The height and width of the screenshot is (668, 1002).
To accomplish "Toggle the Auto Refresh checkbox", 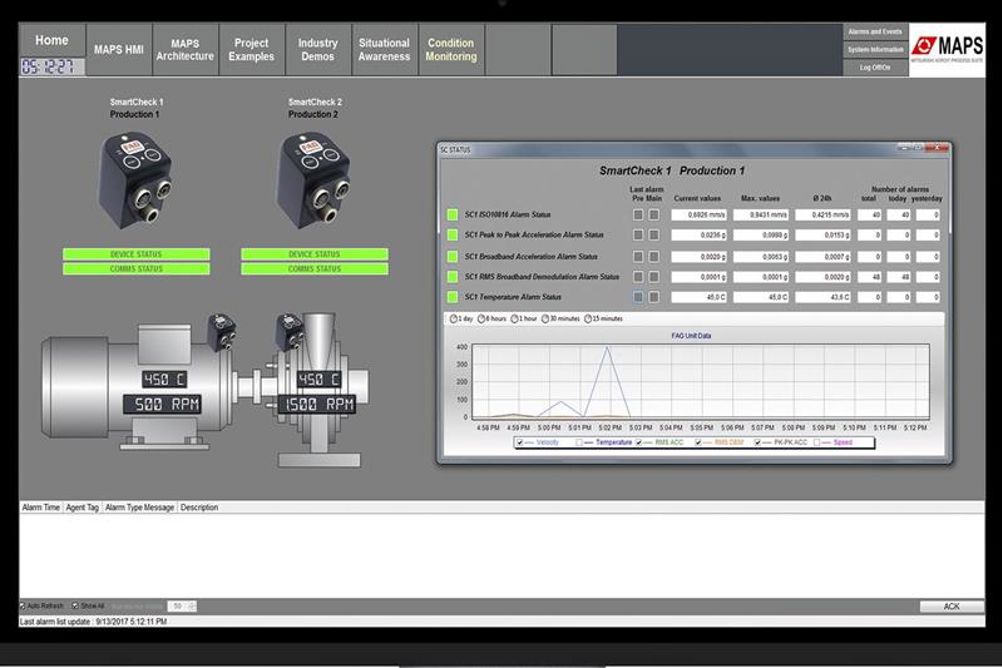I will [x=23, y=605].
